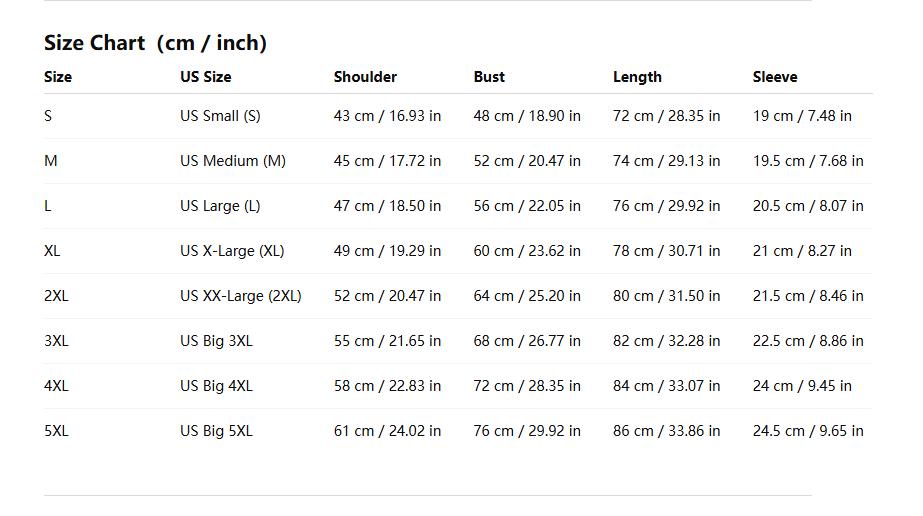Image resolution: width=923 pixels, height=516 pixels.
Task: Click the US Big 3XL cell
Action: (216, 341)
